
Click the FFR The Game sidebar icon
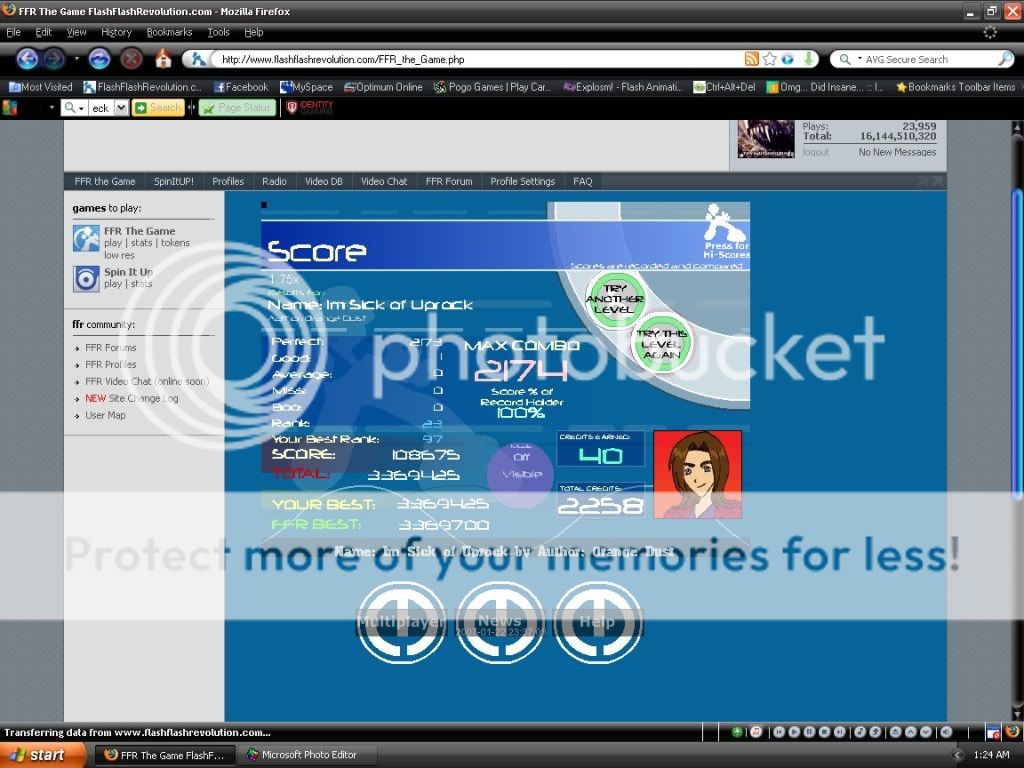(x=86, y=238)
